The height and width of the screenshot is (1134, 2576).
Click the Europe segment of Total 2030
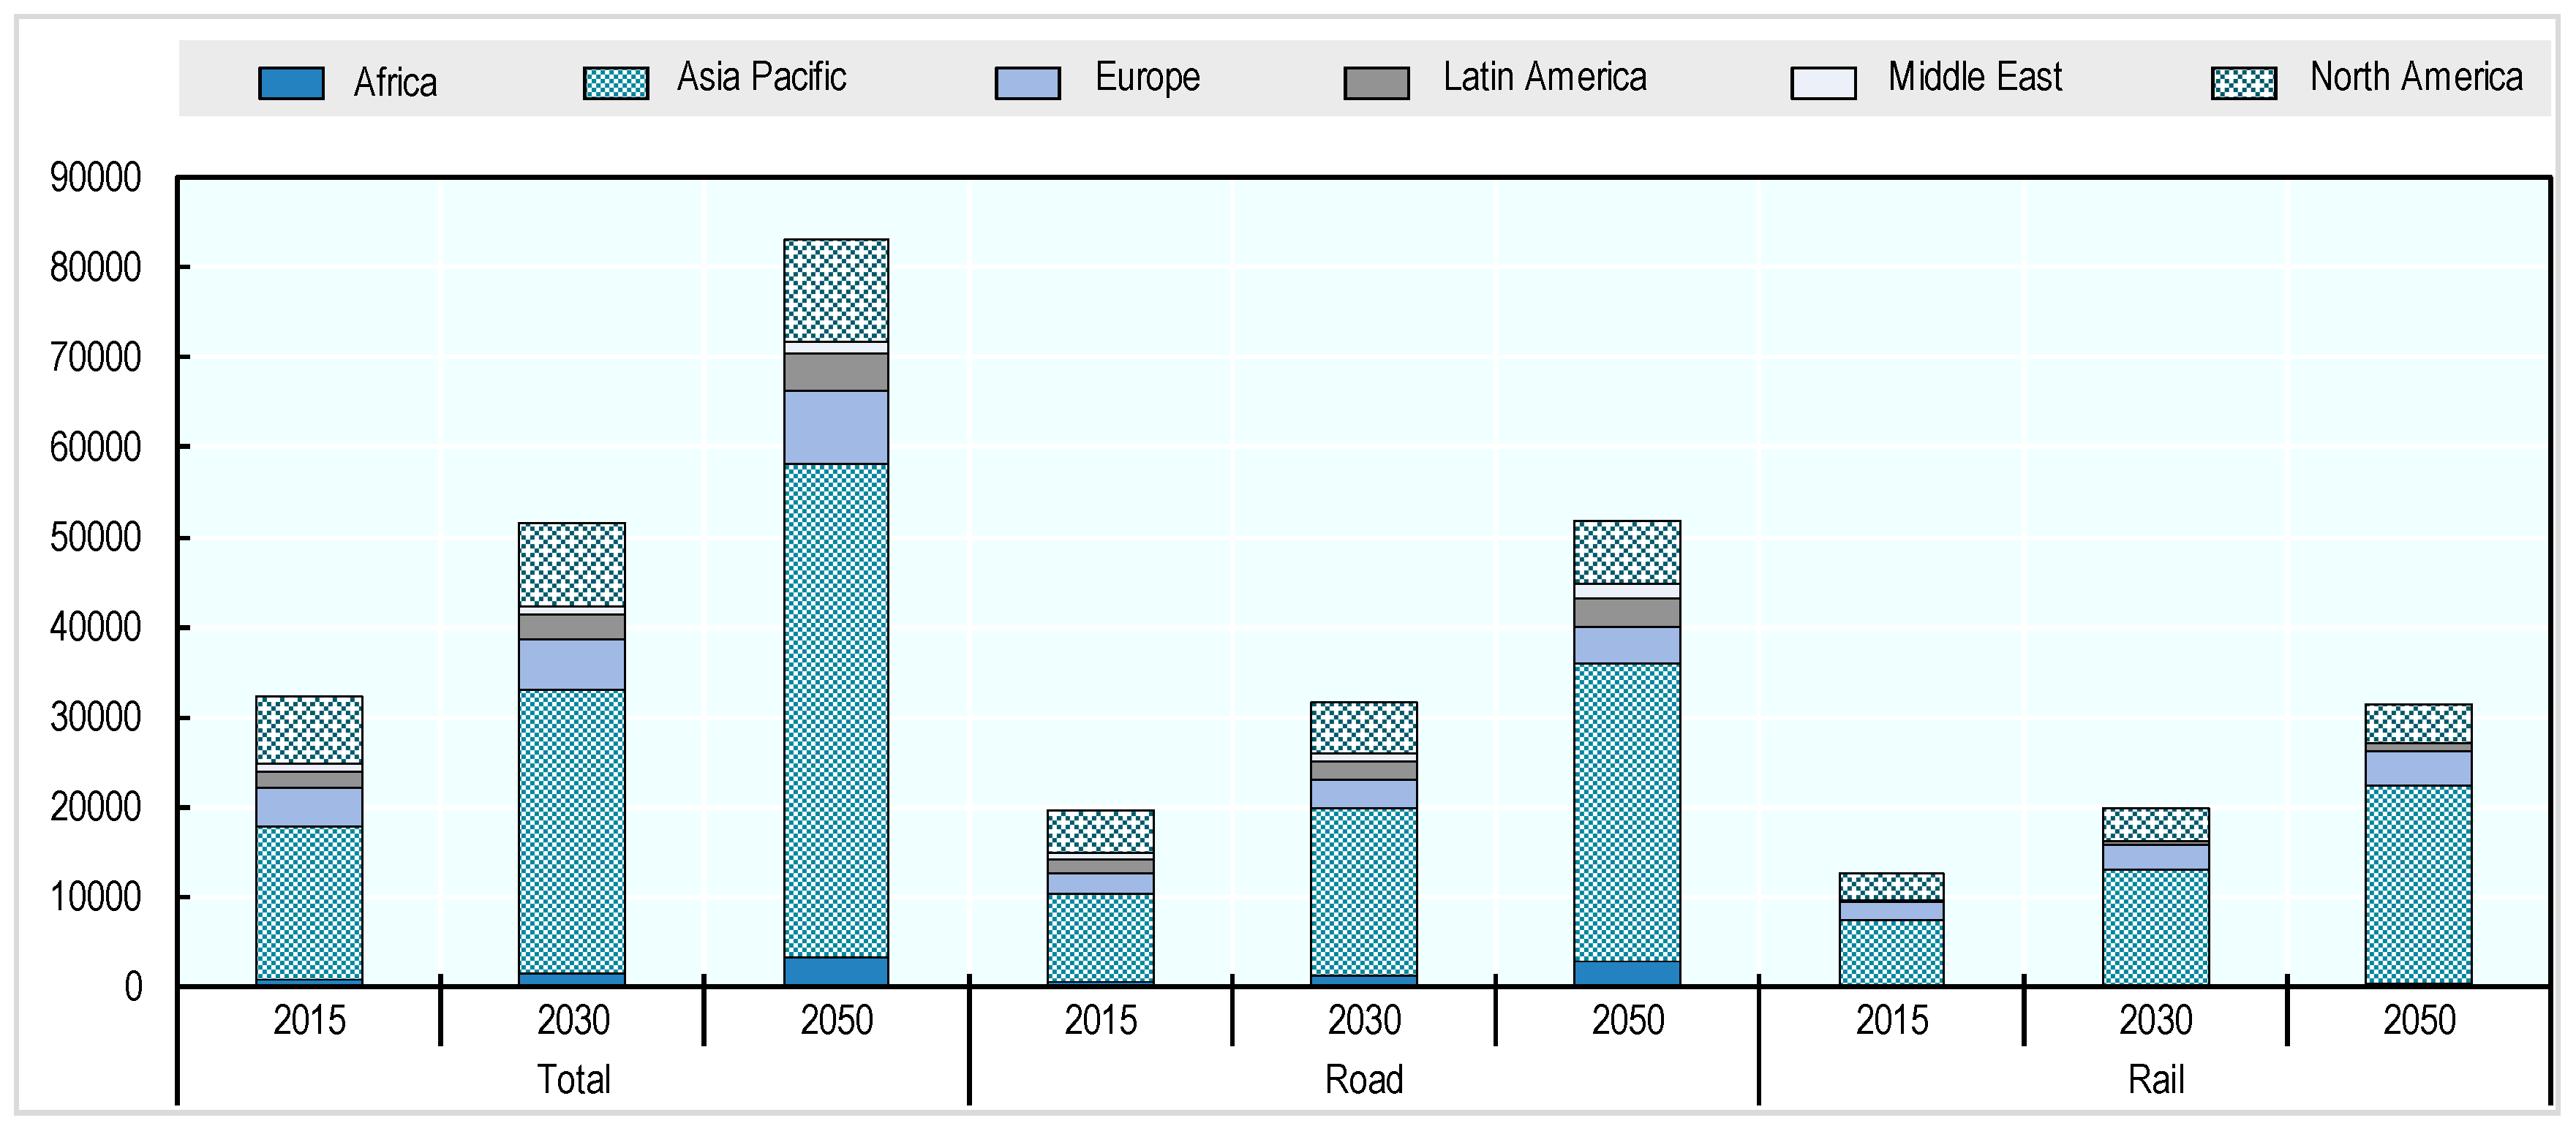(572, 664)
